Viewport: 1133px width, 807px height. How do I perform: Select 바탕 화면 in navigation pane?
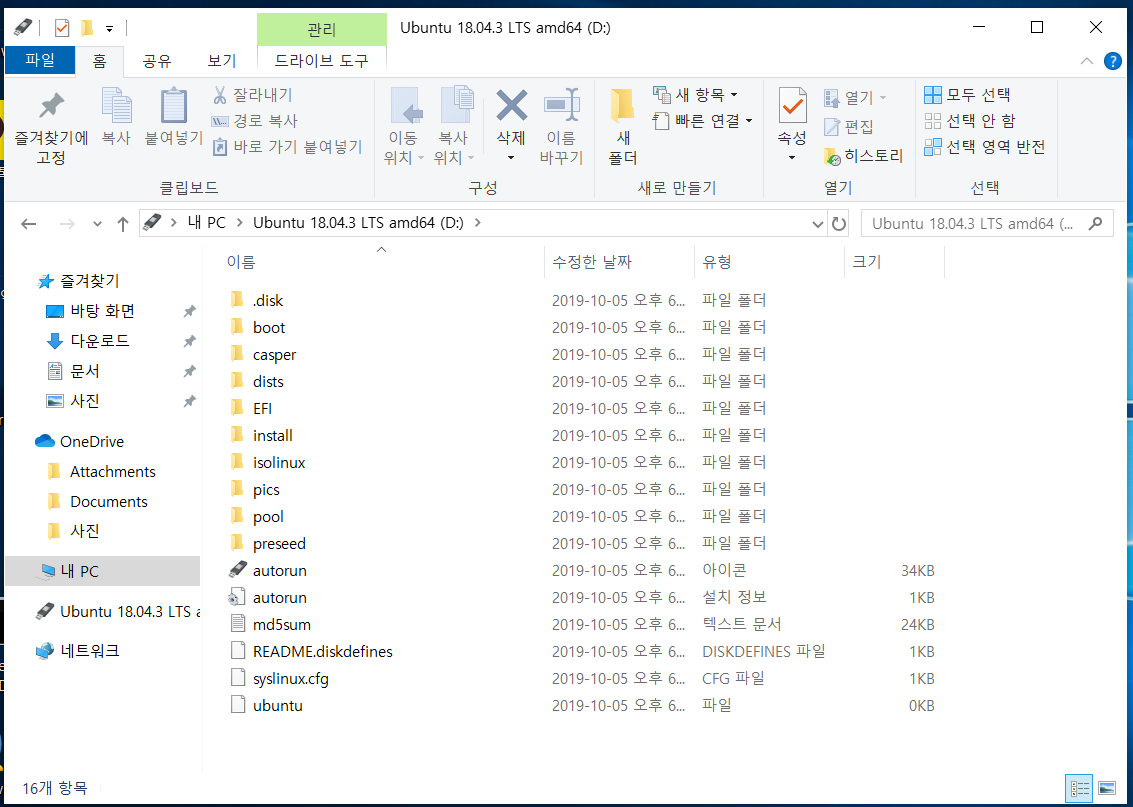tap(103, 311)
